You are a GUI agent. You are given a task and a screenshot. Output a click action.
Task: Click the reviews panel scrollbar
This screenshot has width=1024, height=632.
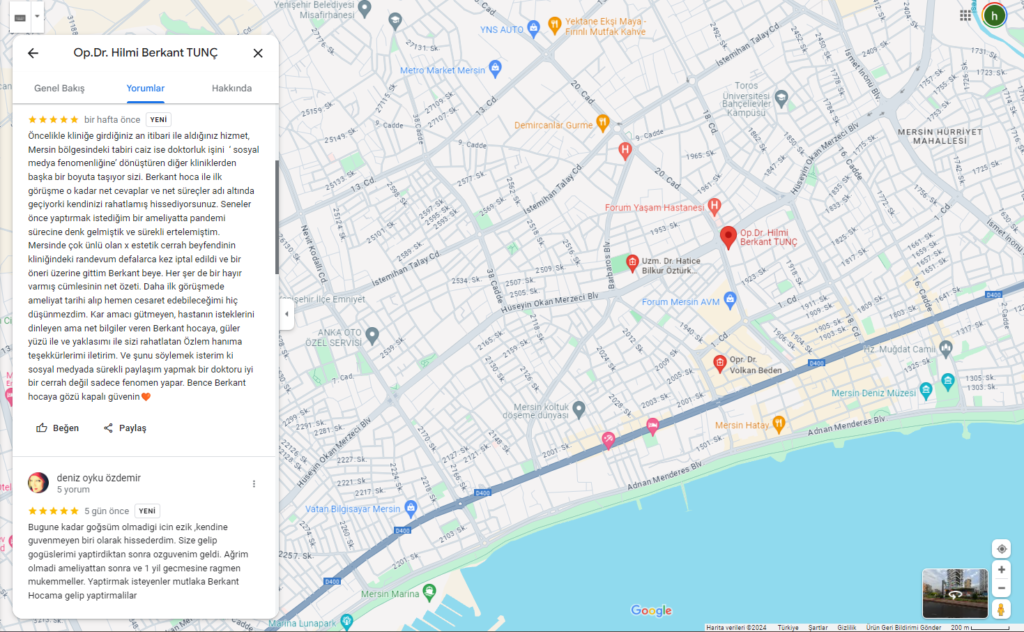[277, 217]
